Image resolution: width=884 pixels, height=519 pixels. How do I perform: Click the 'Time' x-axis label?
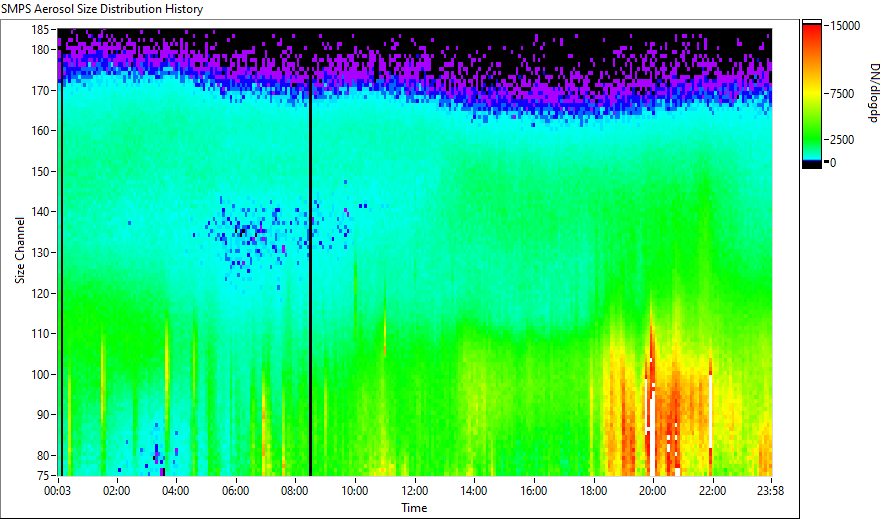[x=414, y=508]
